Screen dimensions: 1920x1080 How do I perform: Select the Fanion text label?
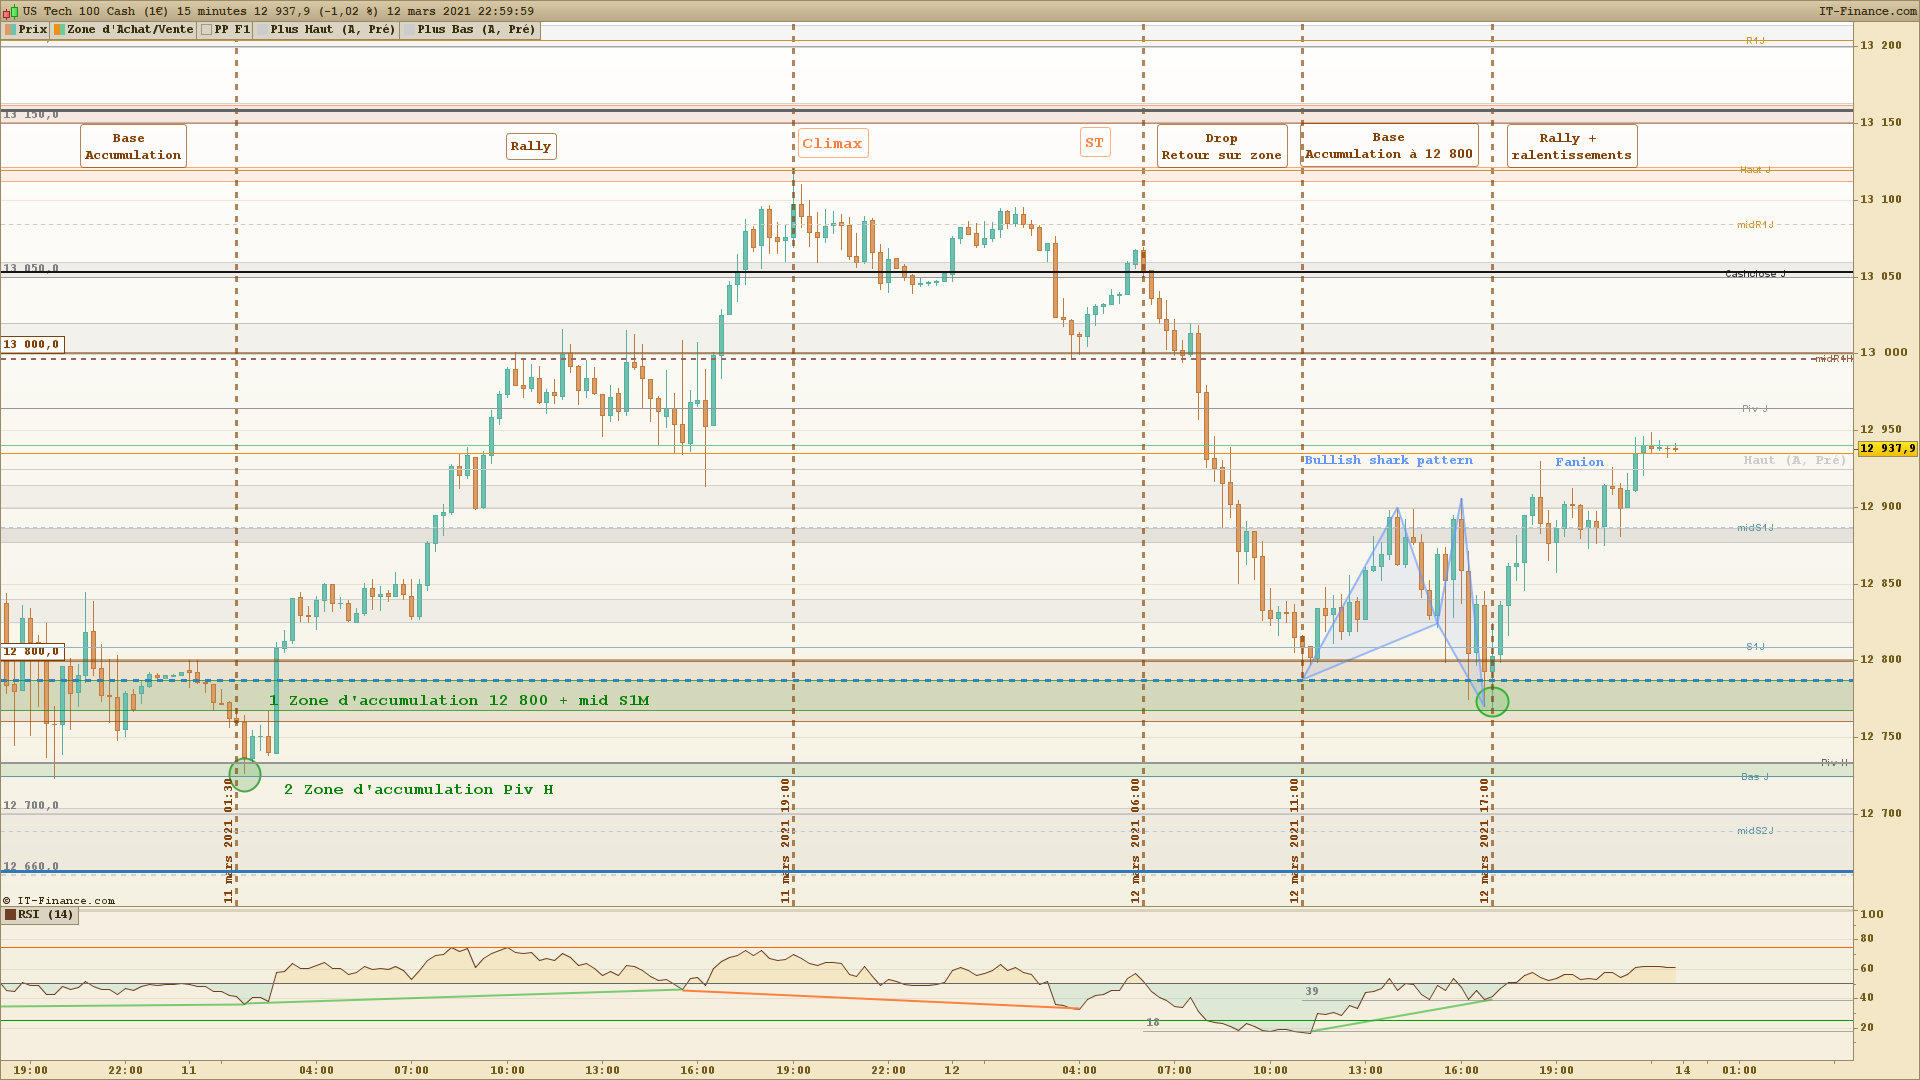[1579, 462]
